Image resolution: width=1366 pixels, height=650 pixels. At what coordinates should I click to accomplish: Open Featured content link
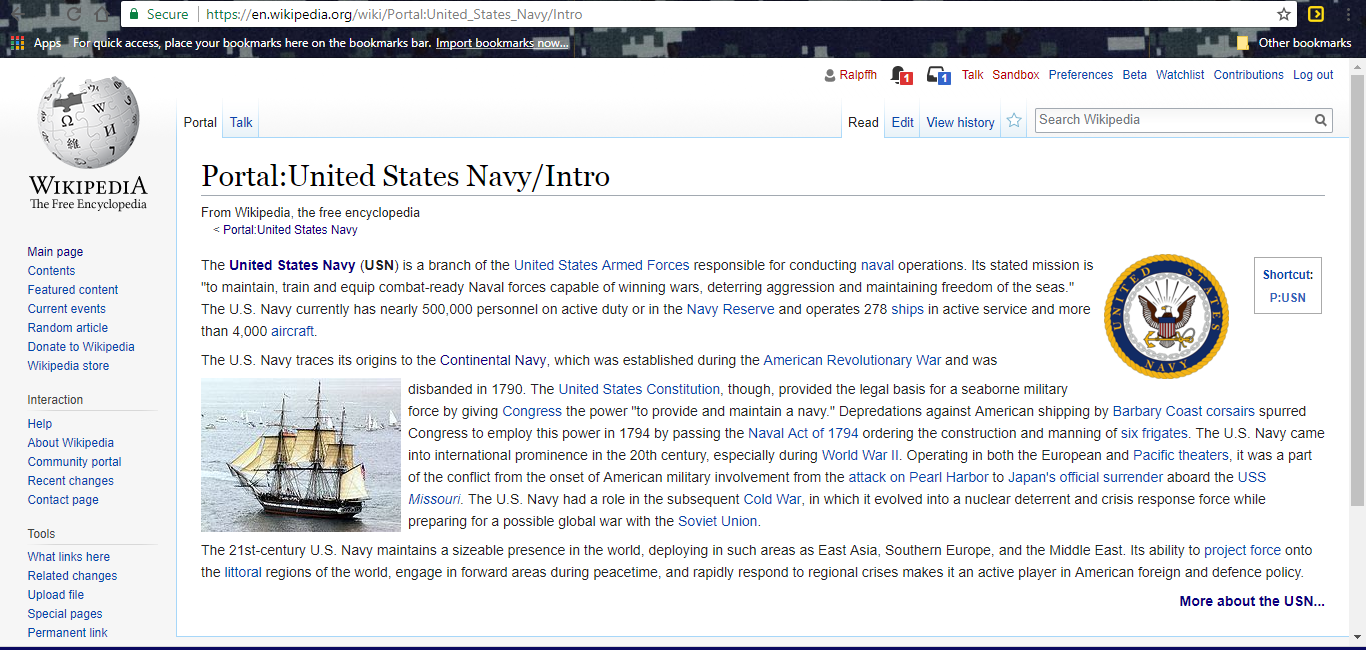pos(73,290)
